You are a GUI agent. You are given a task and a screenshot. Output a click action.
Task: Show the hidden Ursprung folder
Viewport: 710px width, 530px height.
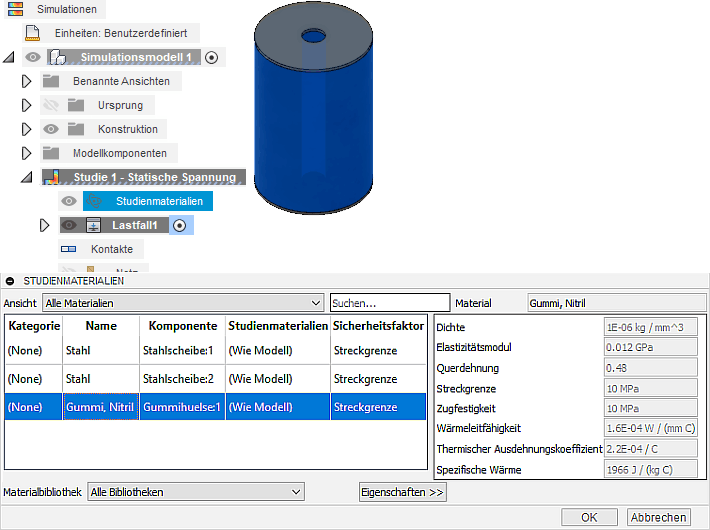coord(51,105)
